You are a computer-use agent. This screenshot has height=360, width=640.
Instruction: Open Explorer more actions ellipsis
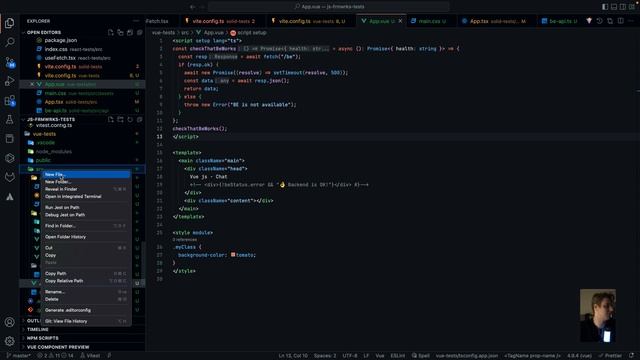136,21
